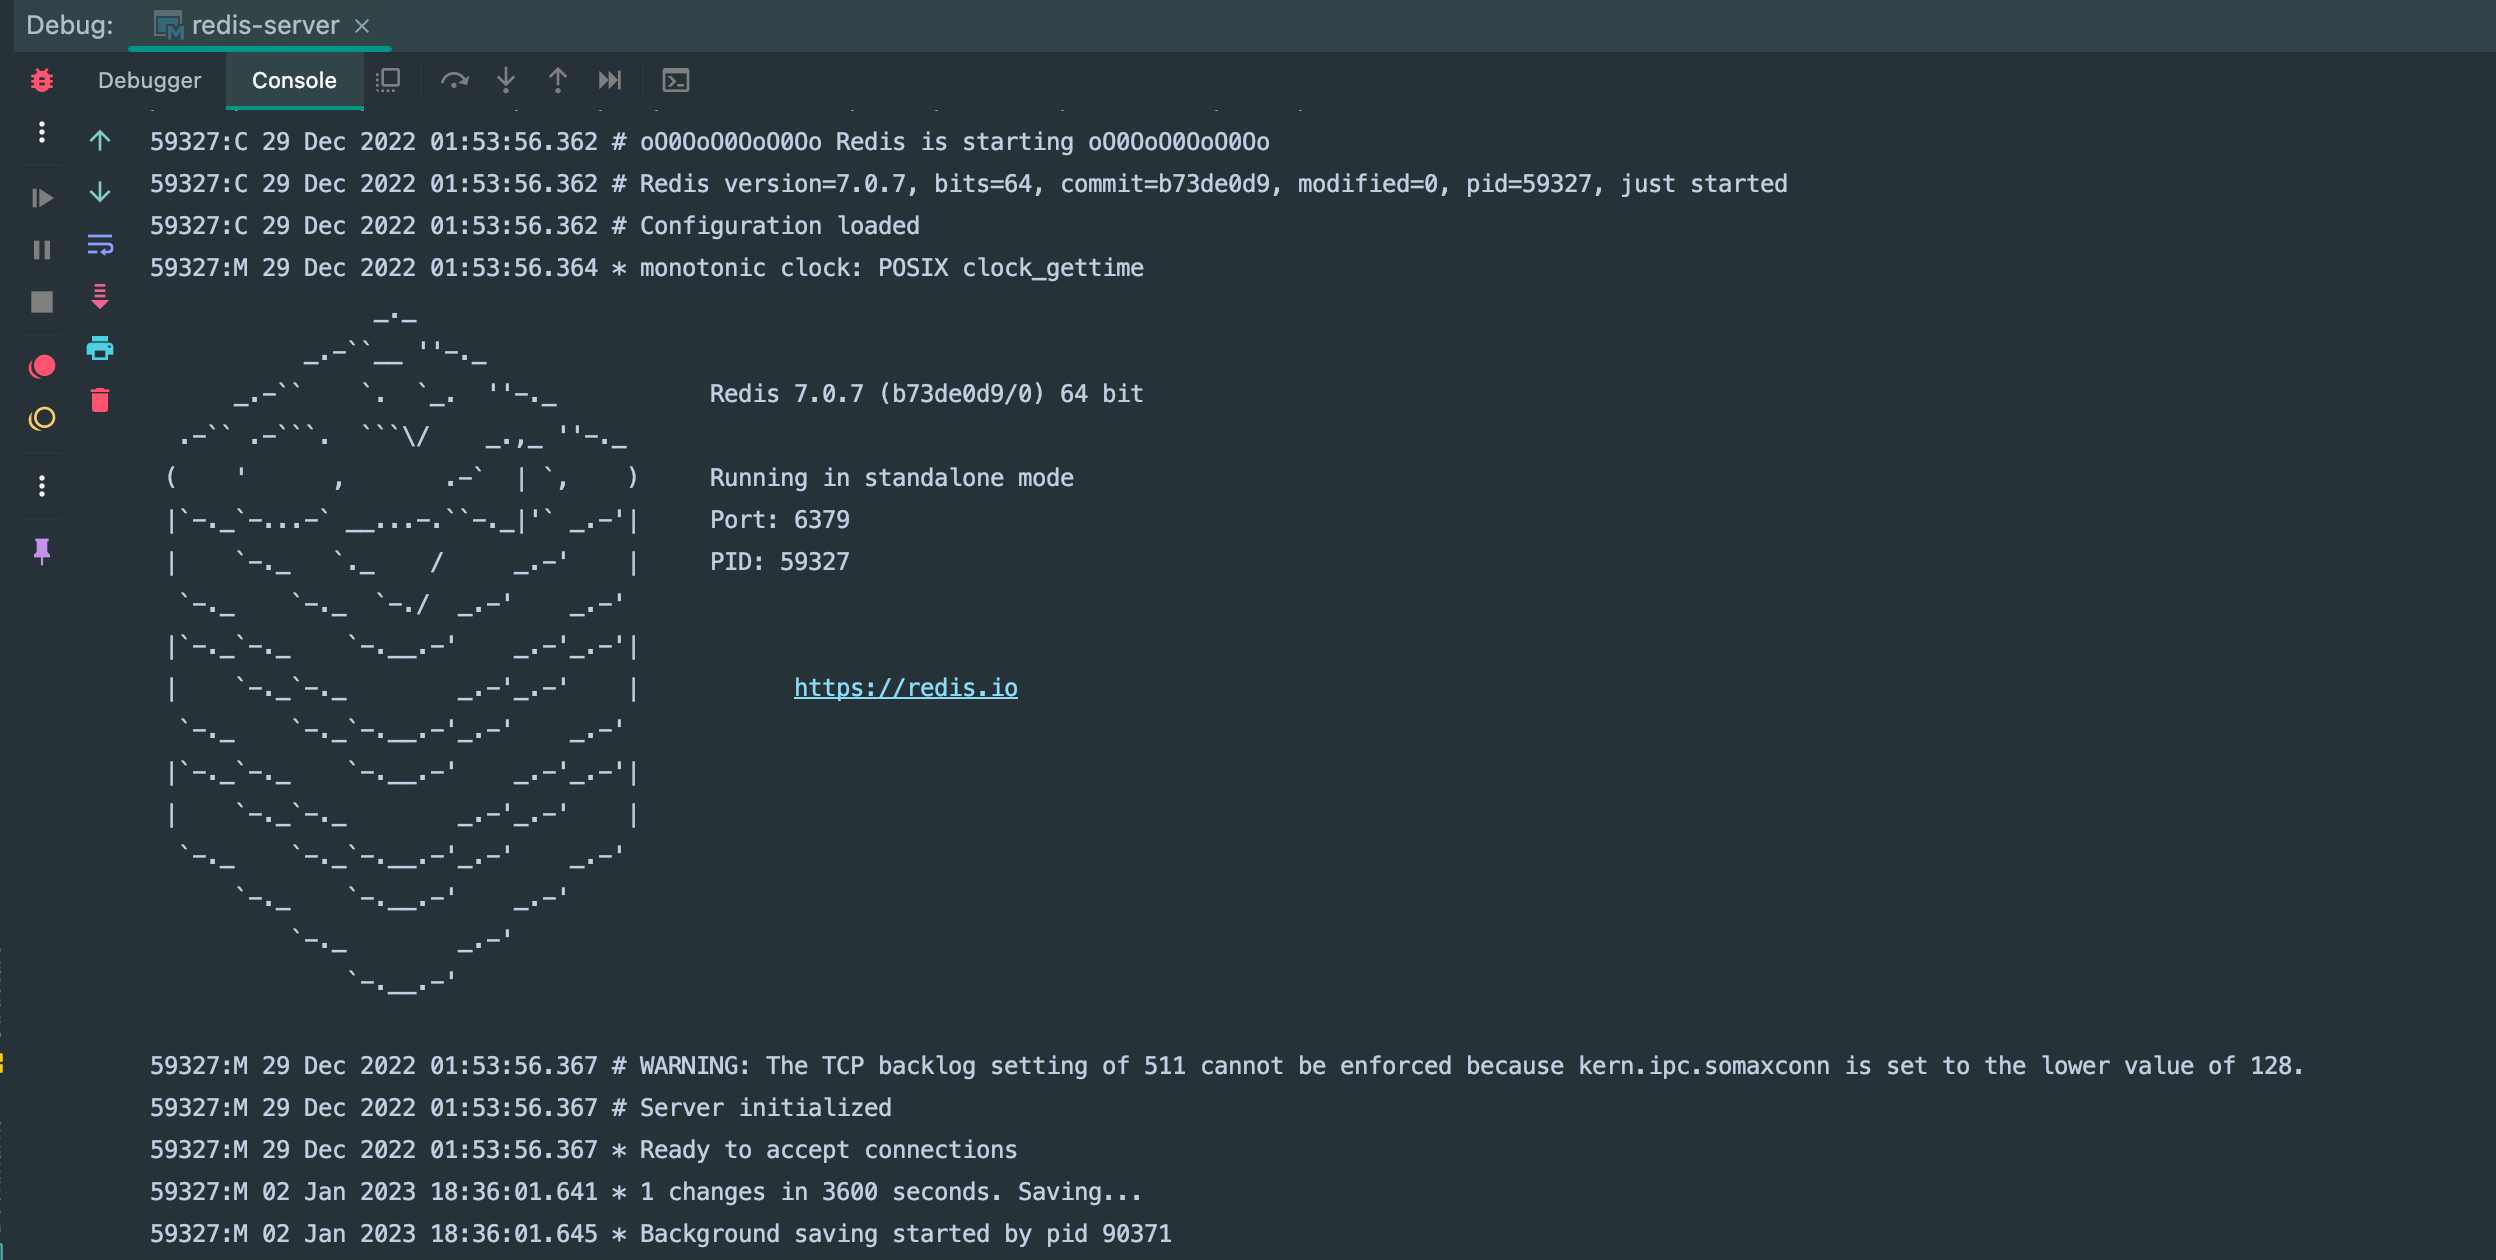Toggle soft-wrap lines in console
The height and width of the screenshot is (1260, 2496).
[x=100, y=244]
